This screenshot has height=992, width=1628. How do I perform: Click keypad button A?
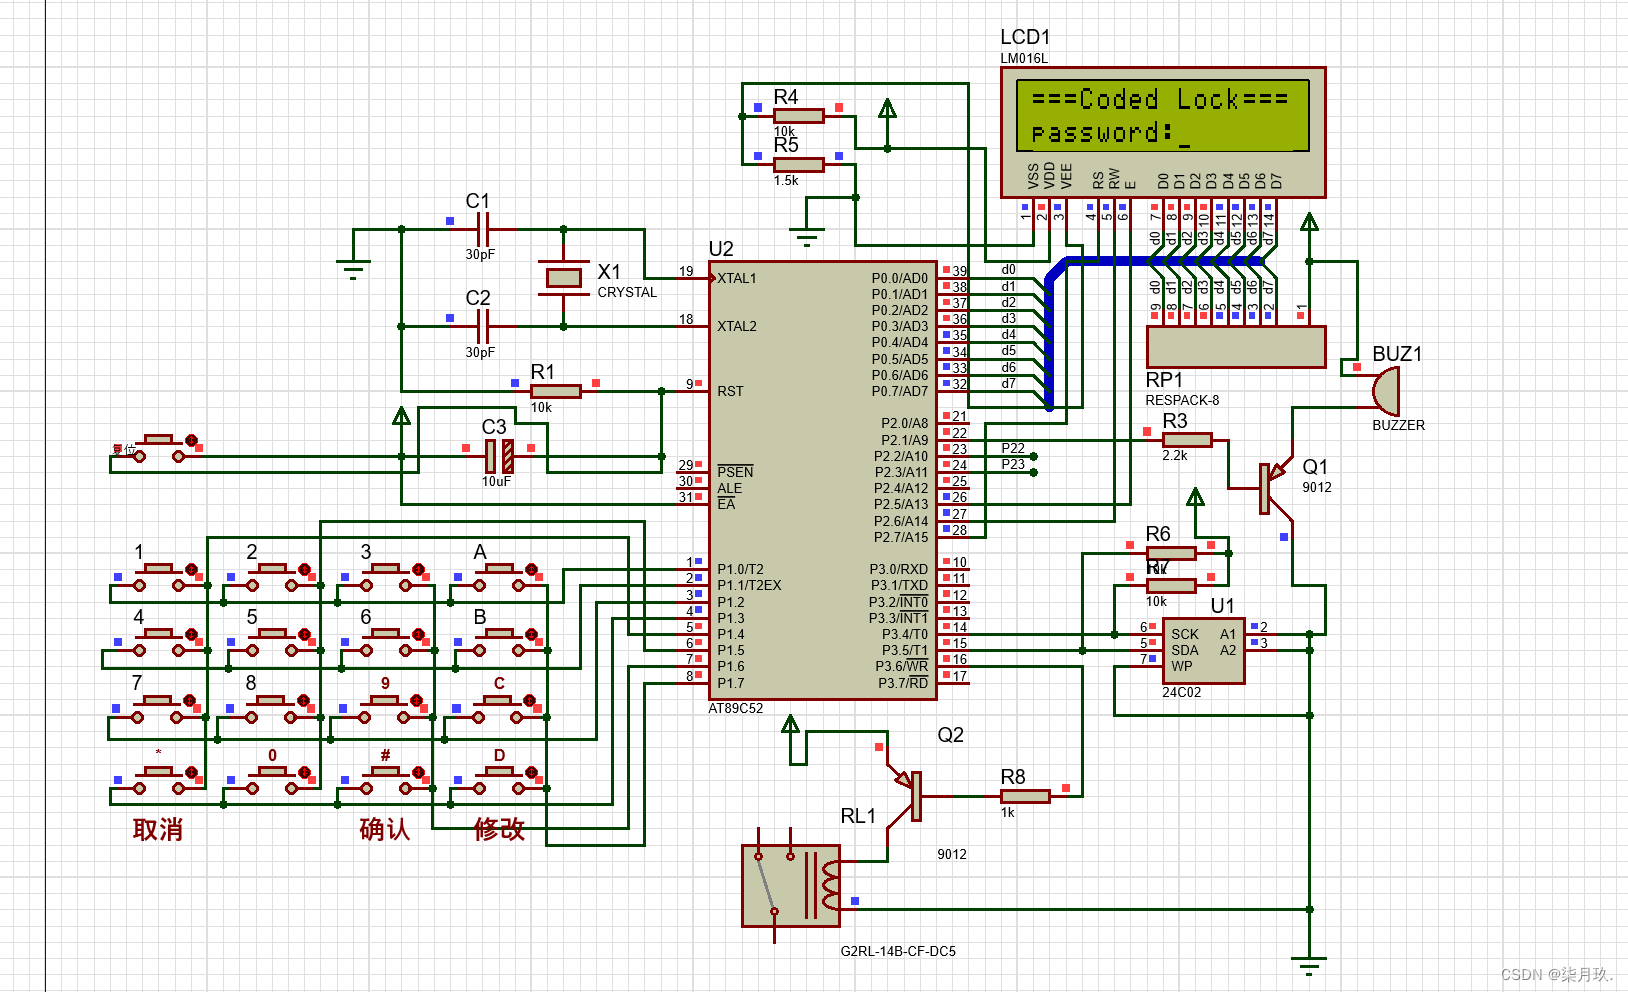499,576
